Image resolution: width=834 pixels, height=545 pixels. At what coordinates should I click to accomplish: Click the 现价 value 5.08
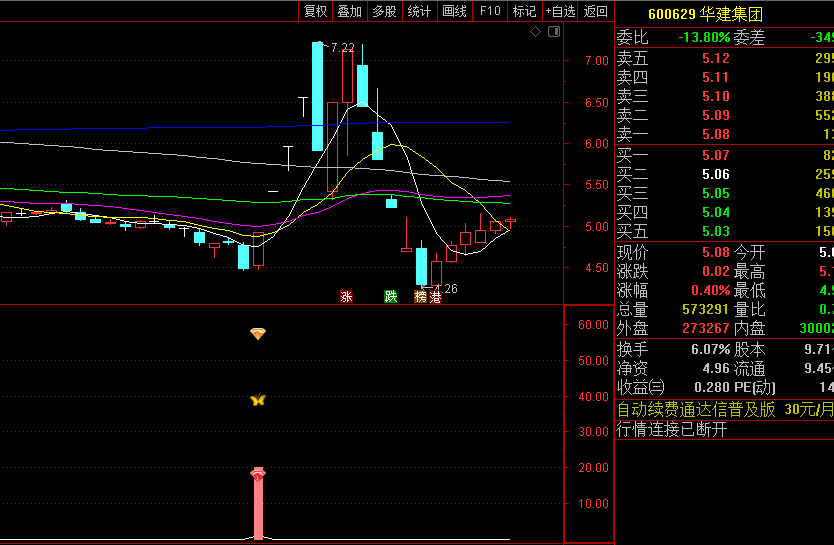(x=715, y=252)
